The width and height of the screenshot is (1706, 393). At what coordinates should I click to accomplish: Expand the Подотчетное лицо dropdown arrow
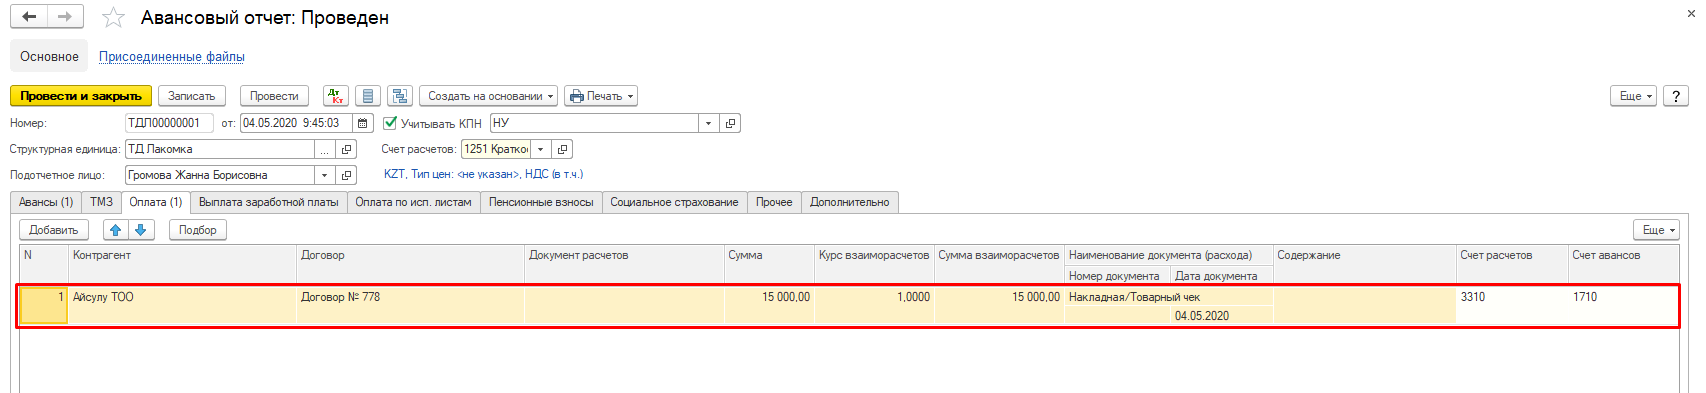[325, 175]
